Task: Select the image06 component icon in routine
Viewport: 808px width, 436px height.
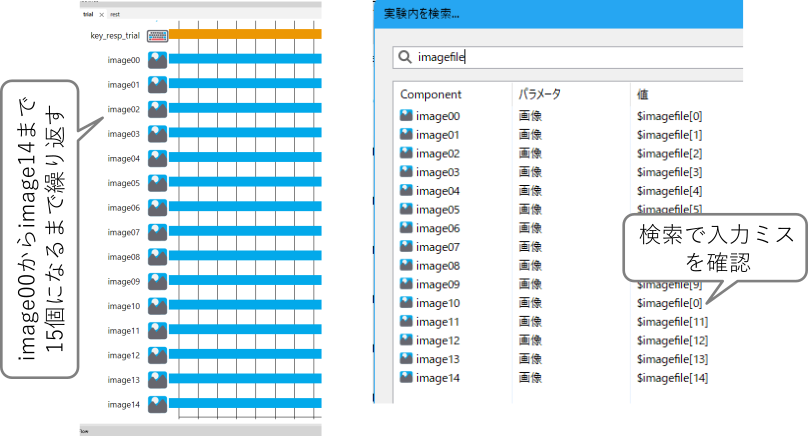Action: [157, 208]
